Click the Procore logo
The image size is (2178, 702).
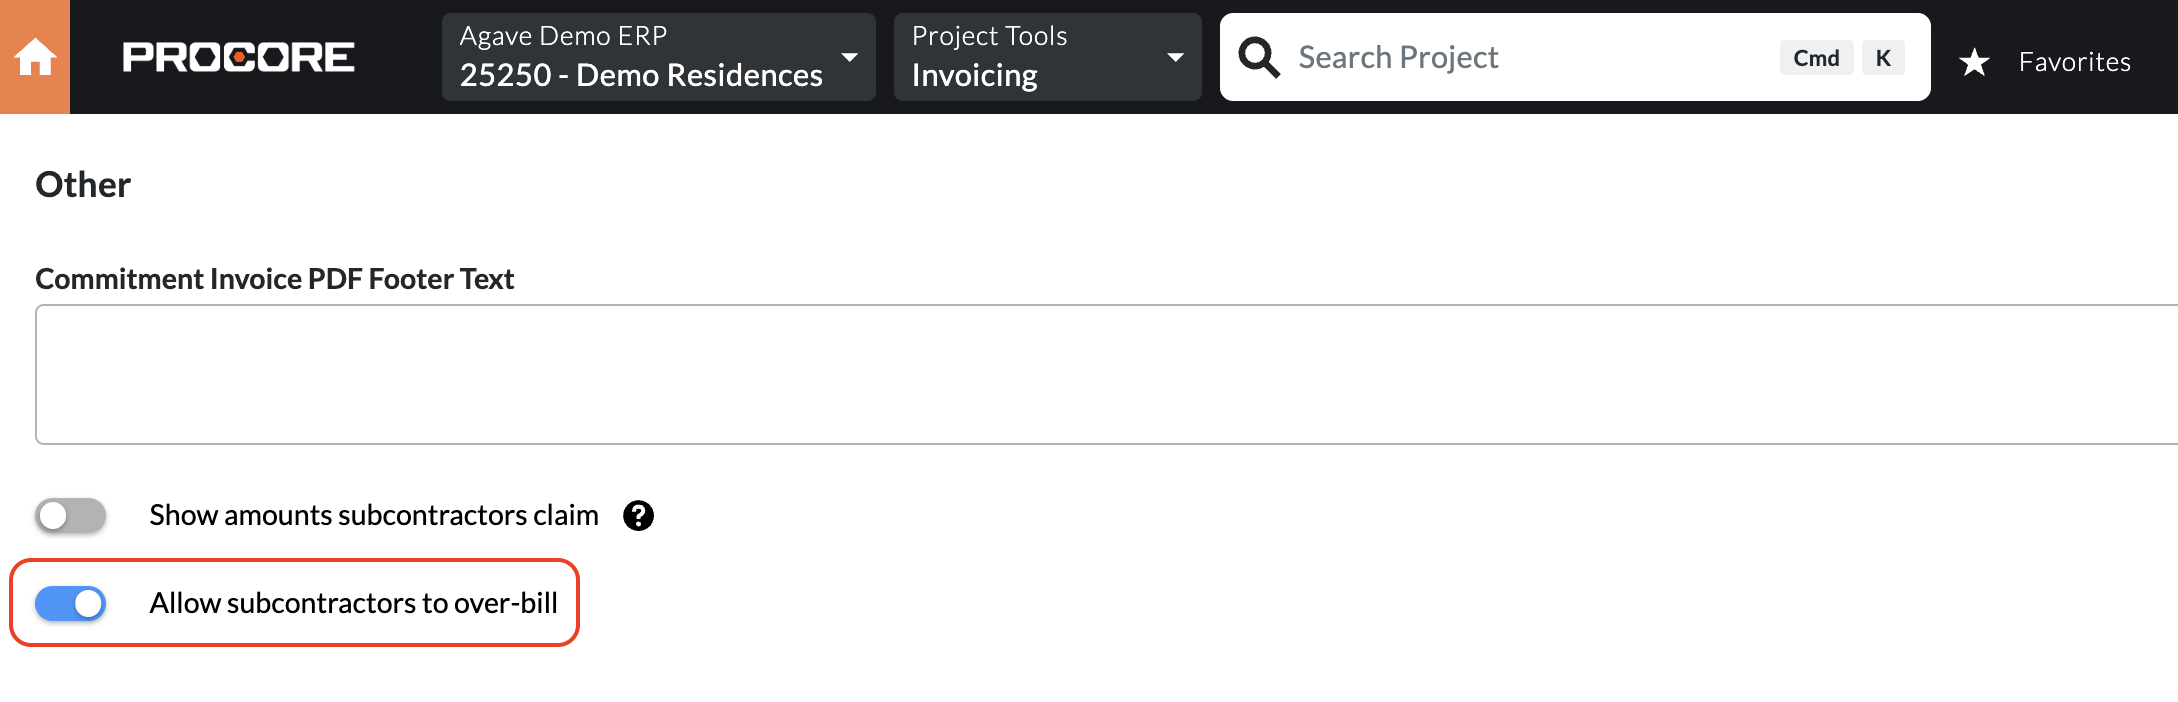(x=238, y=57)
